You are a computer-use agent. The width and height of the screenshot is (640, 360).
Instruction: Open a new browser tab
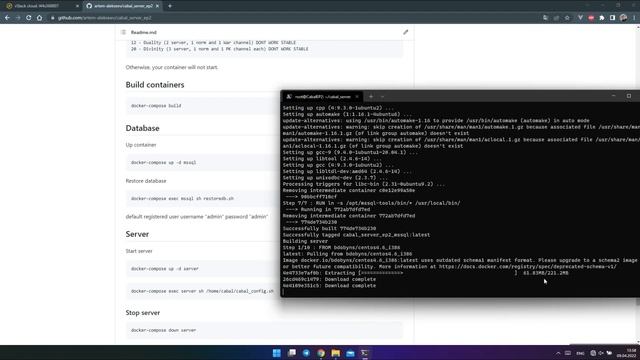(170, 6)
